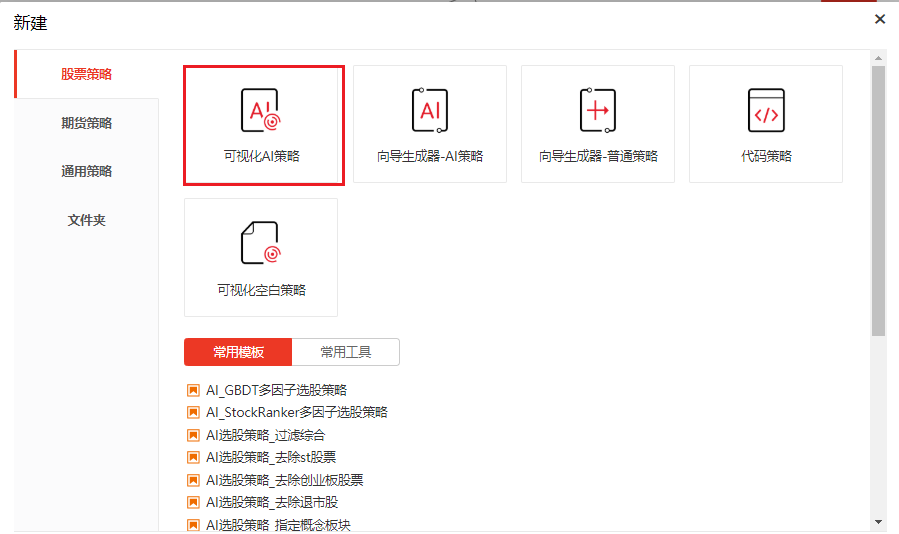Pick the 向导生成器-普通策略 icon
Screen dimensions: 899x534
(x=597, y=110)
